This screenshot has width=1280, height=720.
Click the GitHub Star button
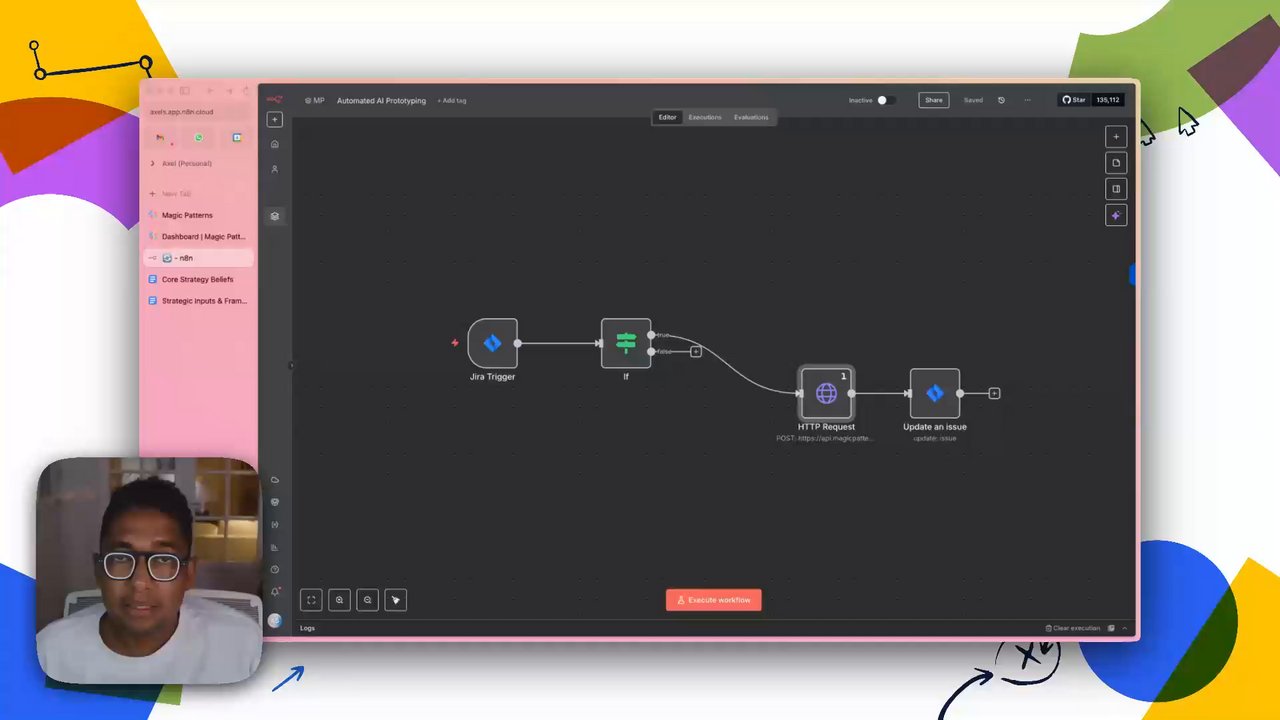[1074, 100]
